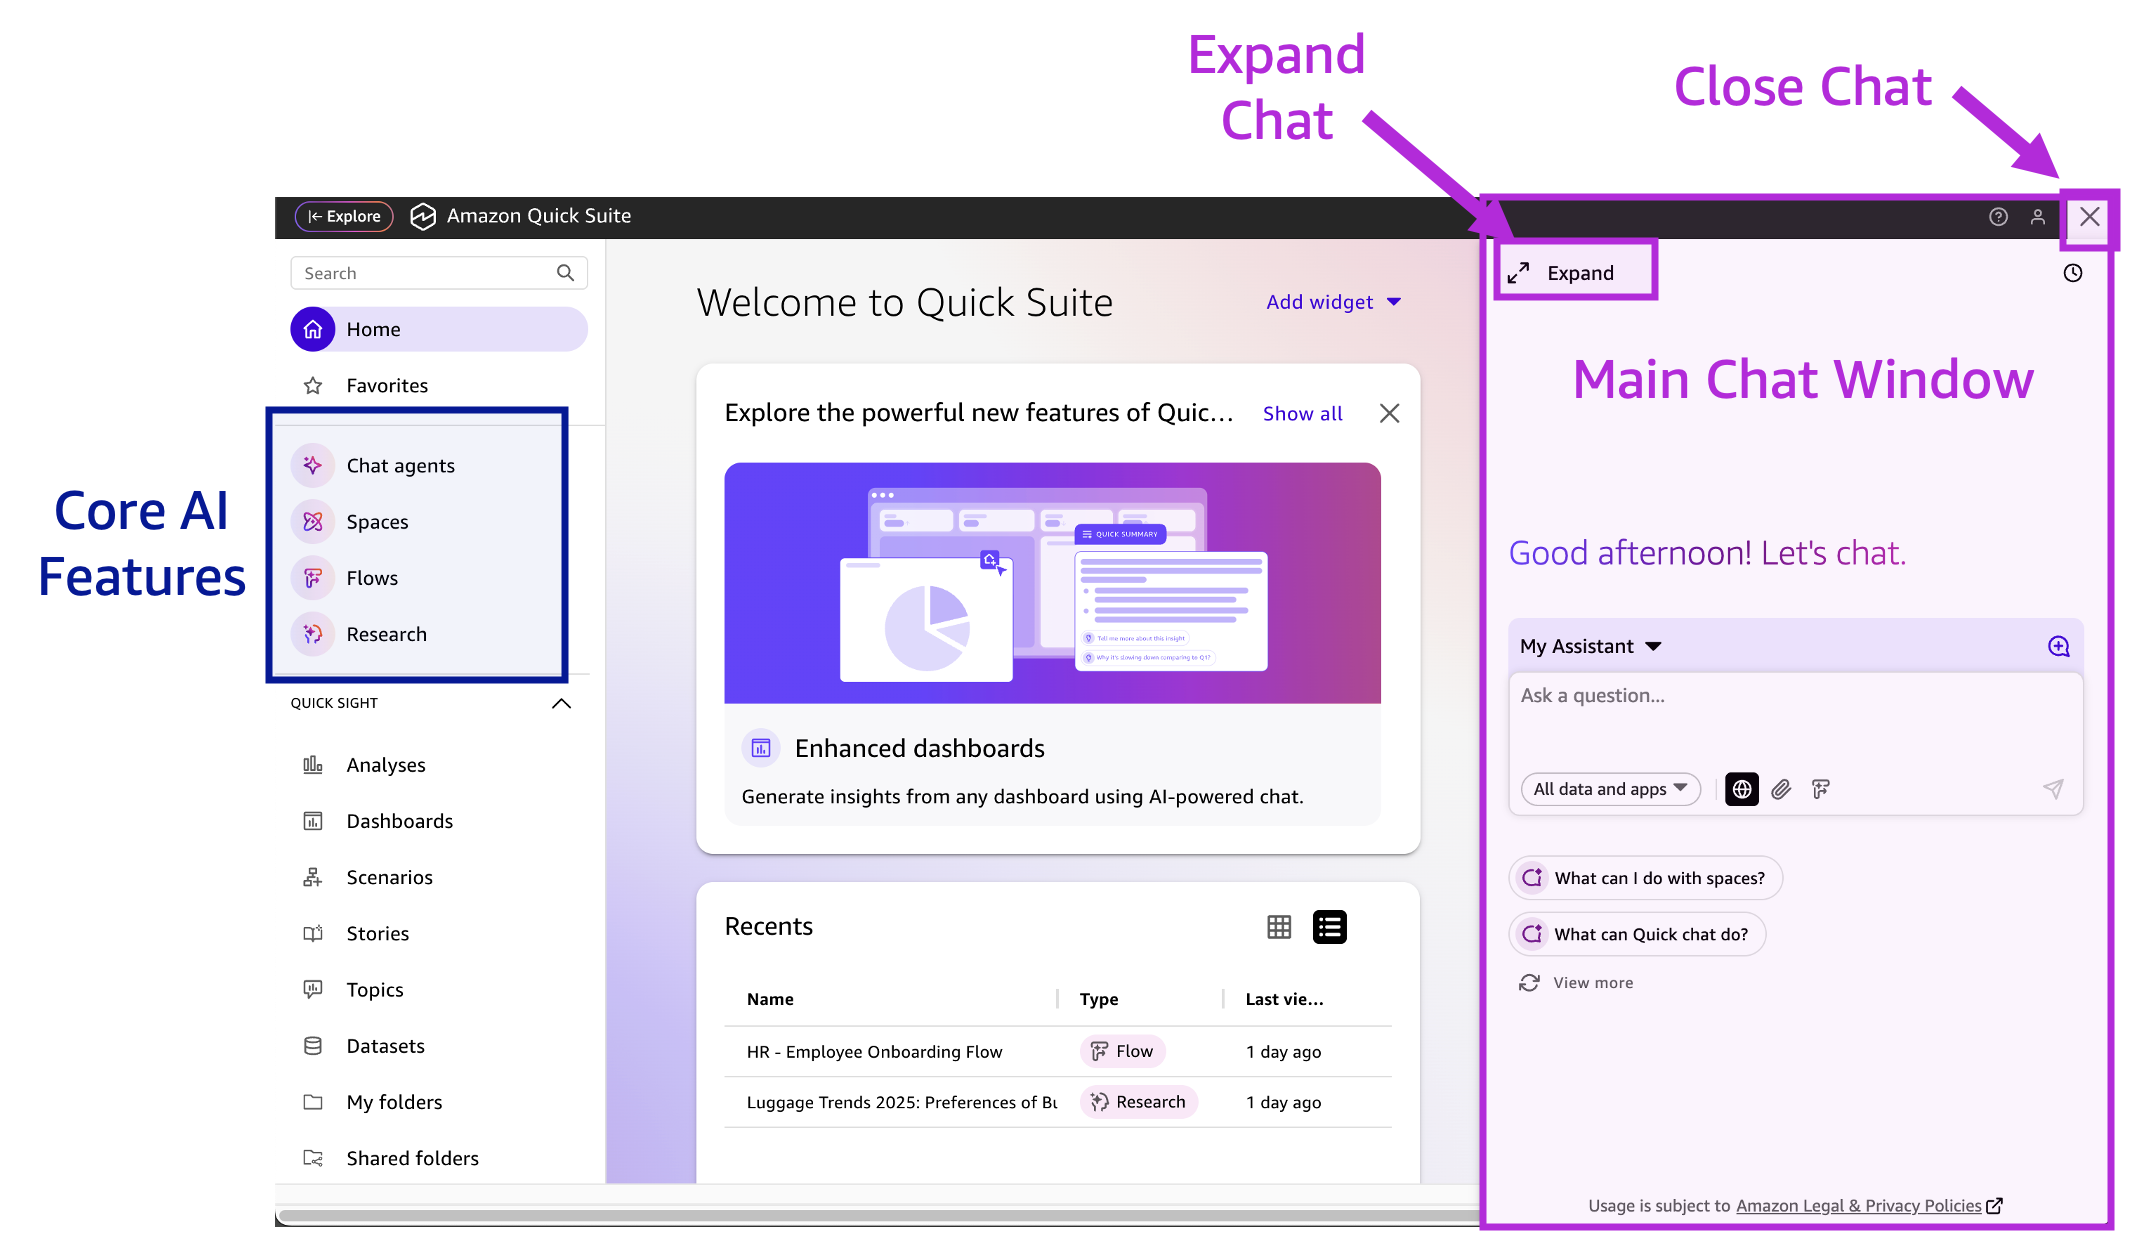The image size is (2154, 1248).
Task: Click the Show all link
Action: coord(1302,414)
